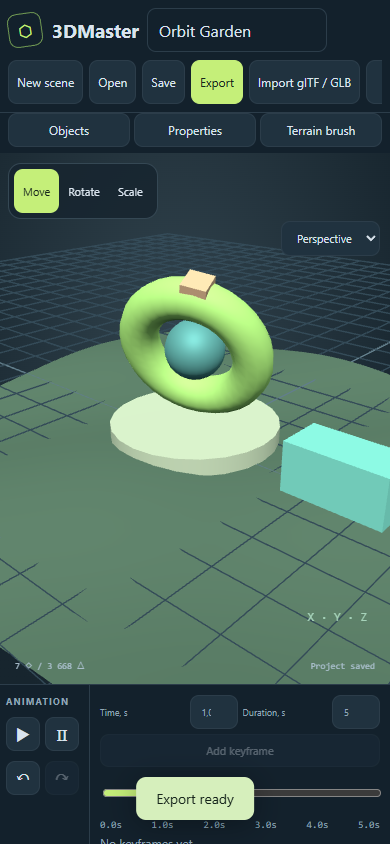Play the animation

pyautogui.click(x=23, y=734)
